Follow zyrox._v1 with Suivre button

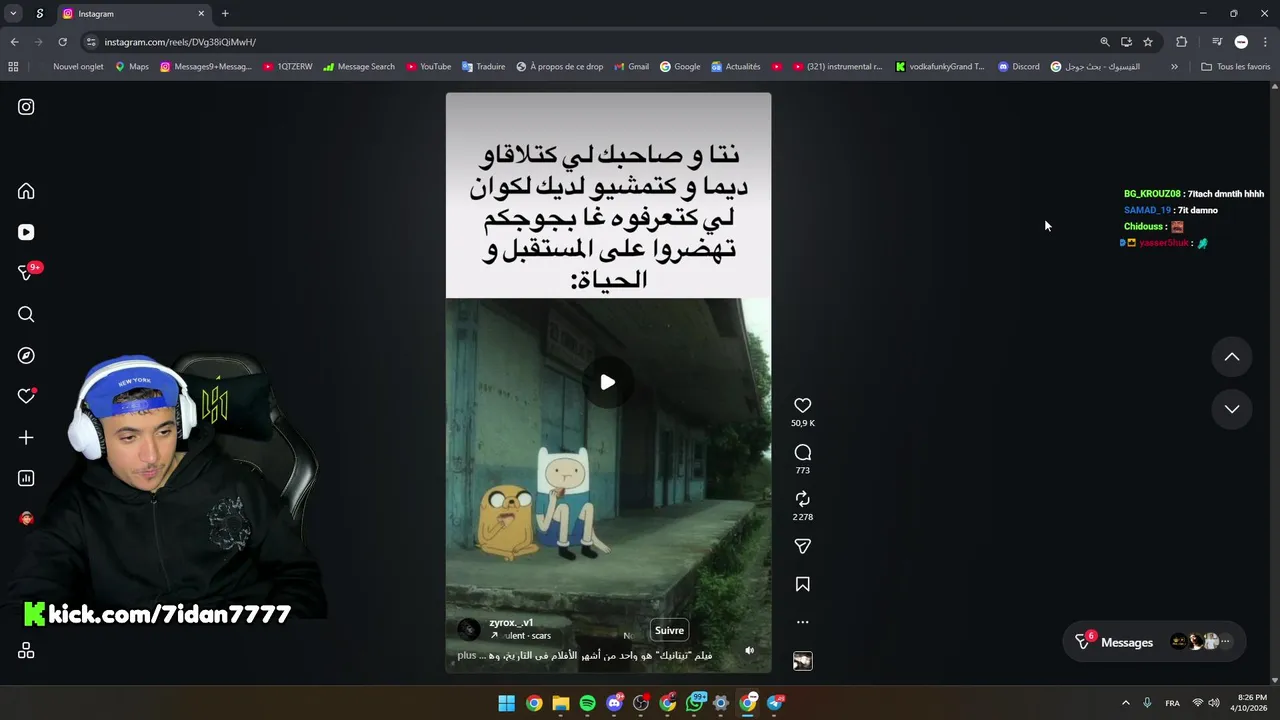coord(669,630)
